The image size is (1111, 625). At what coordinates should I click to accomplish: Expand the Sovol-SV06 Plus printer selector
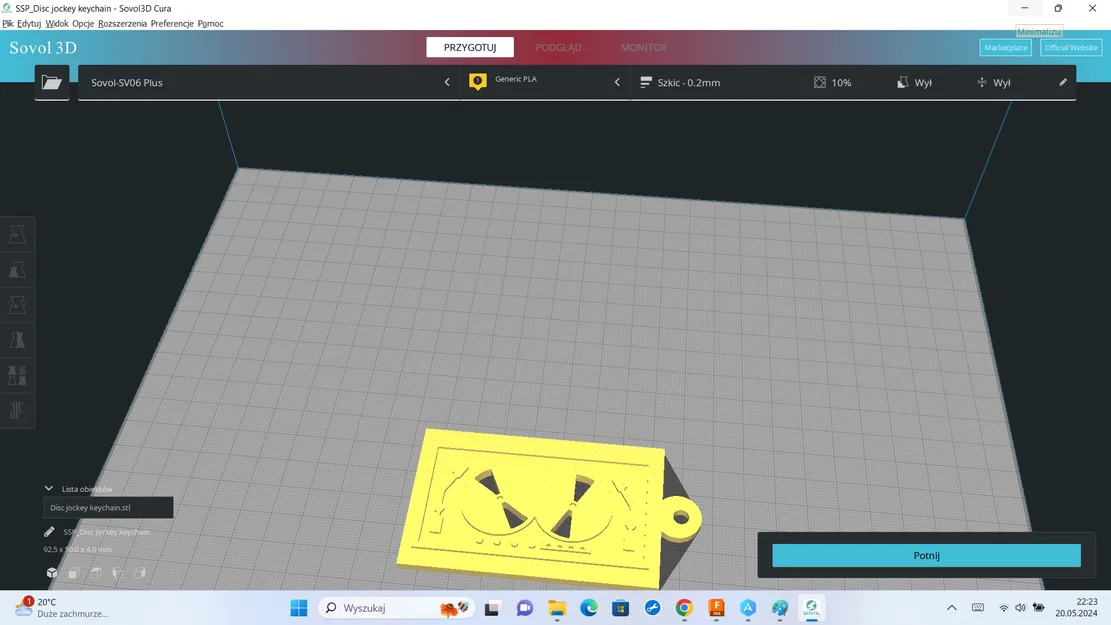click(269, 82)
